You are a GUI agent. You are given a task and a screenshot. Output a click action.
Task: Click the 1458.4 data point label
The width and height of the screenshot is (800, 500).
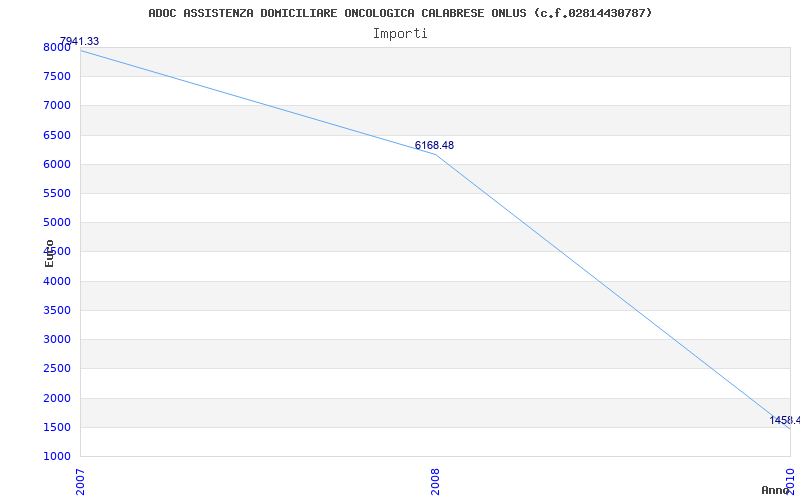tap(785, 420)
